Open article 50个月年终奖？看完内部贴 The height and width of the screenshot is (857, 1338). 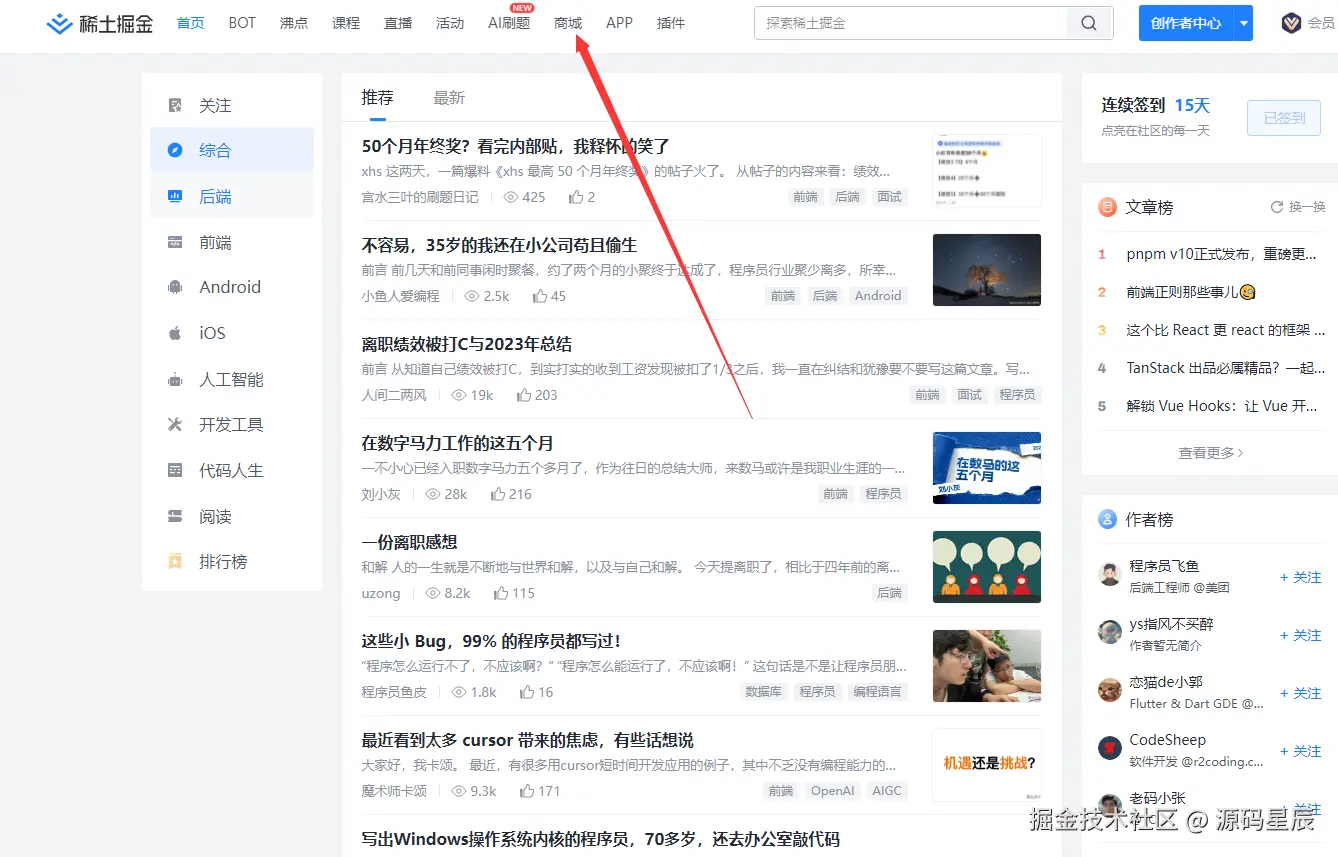pos(516,146)
